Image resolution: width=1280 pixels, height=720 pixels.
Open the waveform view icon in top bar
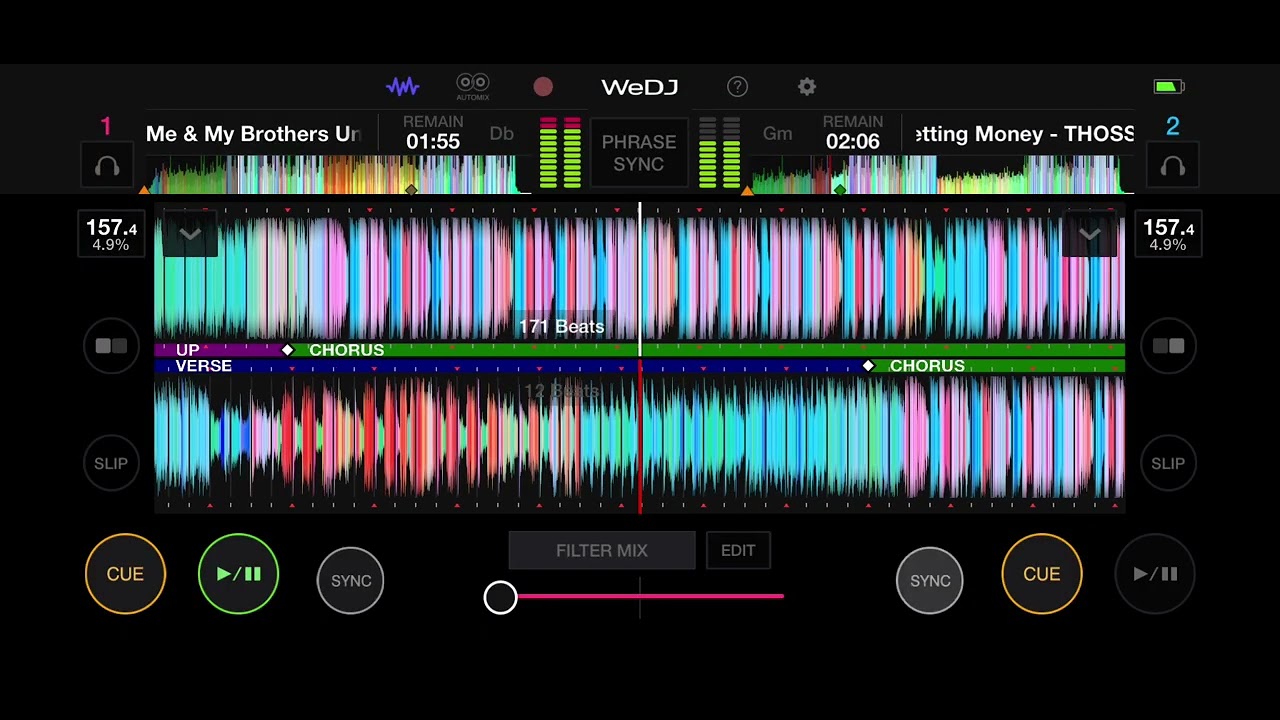pyautogui.click(x=403, y=87)
